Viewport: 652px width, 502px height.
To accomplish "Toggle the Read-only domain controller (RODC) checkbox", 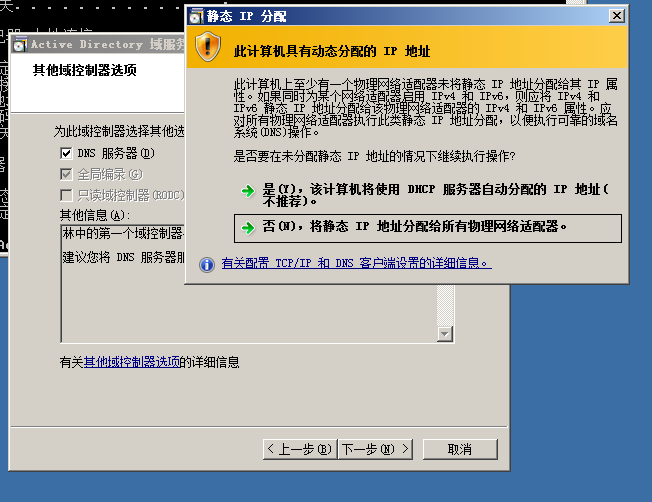I will coord(66,195).
